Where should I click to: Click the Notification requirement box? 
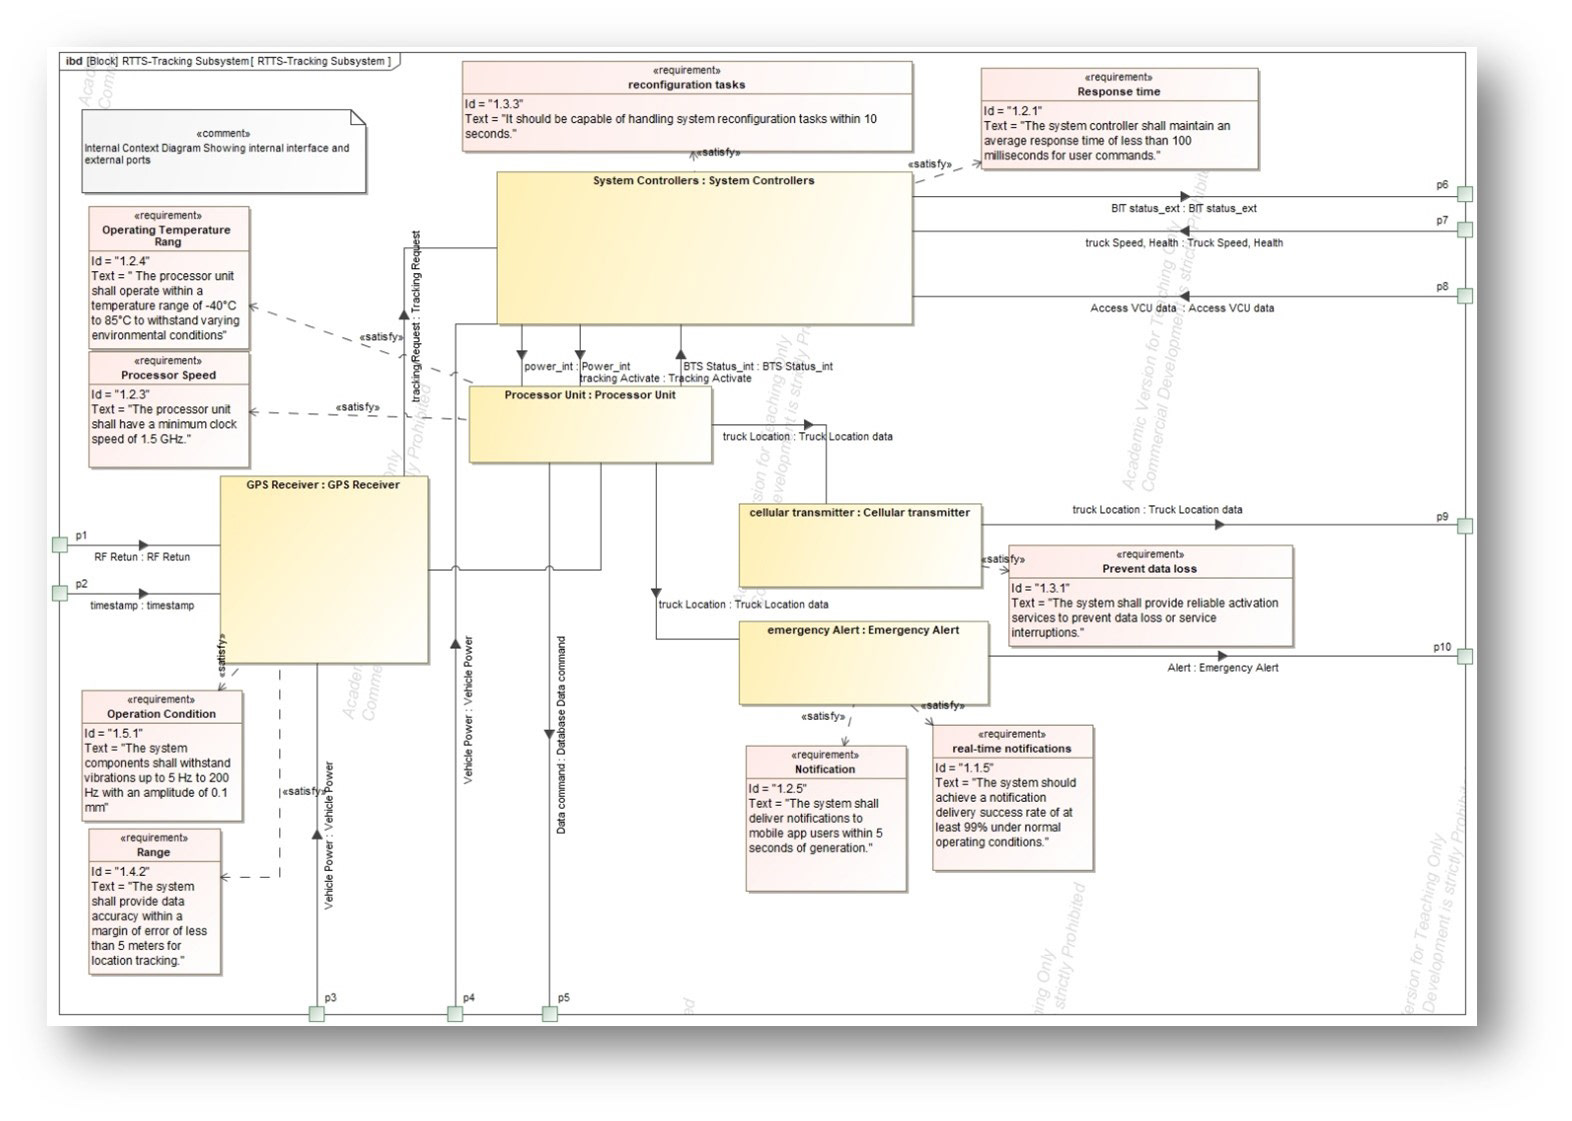(826, 817)
